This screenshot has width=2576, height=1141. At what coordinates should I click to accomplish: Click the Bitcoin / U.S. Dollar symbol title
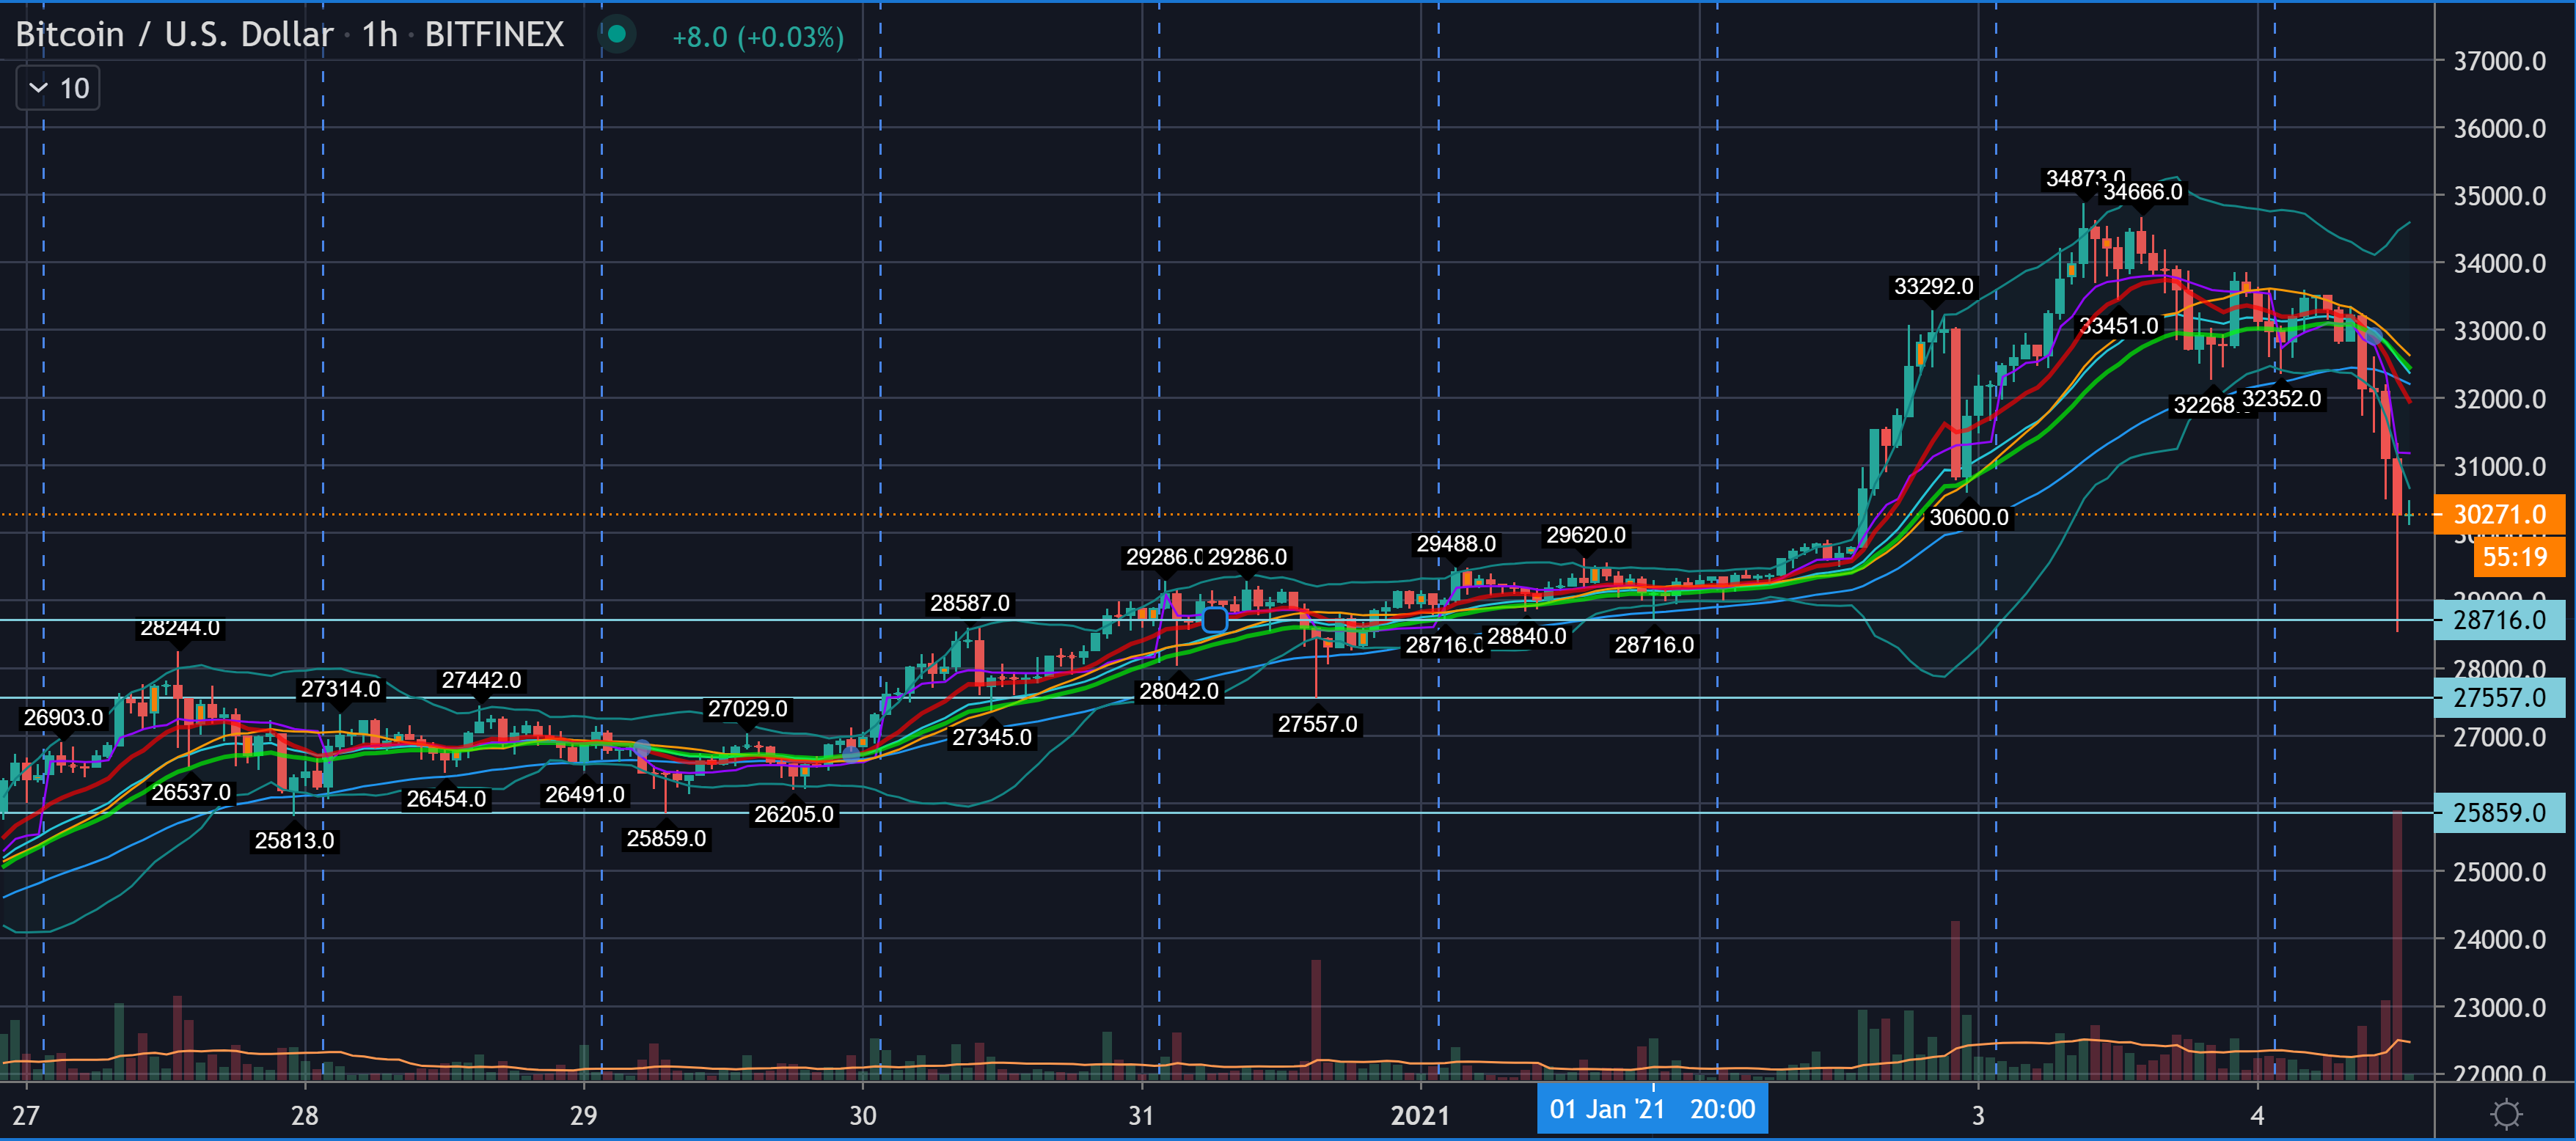(174, 35)
